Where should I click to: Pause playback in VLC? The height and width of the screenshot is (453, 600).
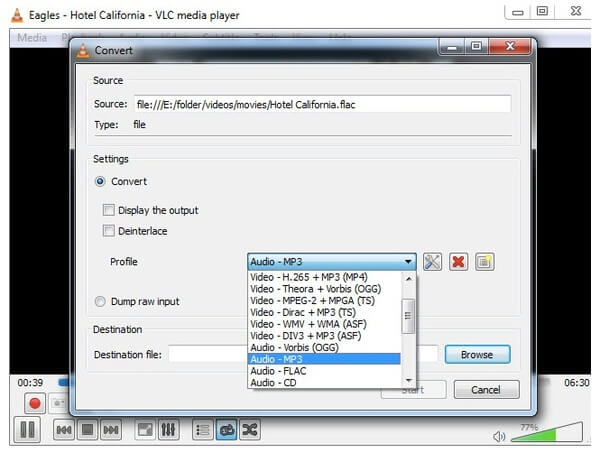[x=27, y=429]
